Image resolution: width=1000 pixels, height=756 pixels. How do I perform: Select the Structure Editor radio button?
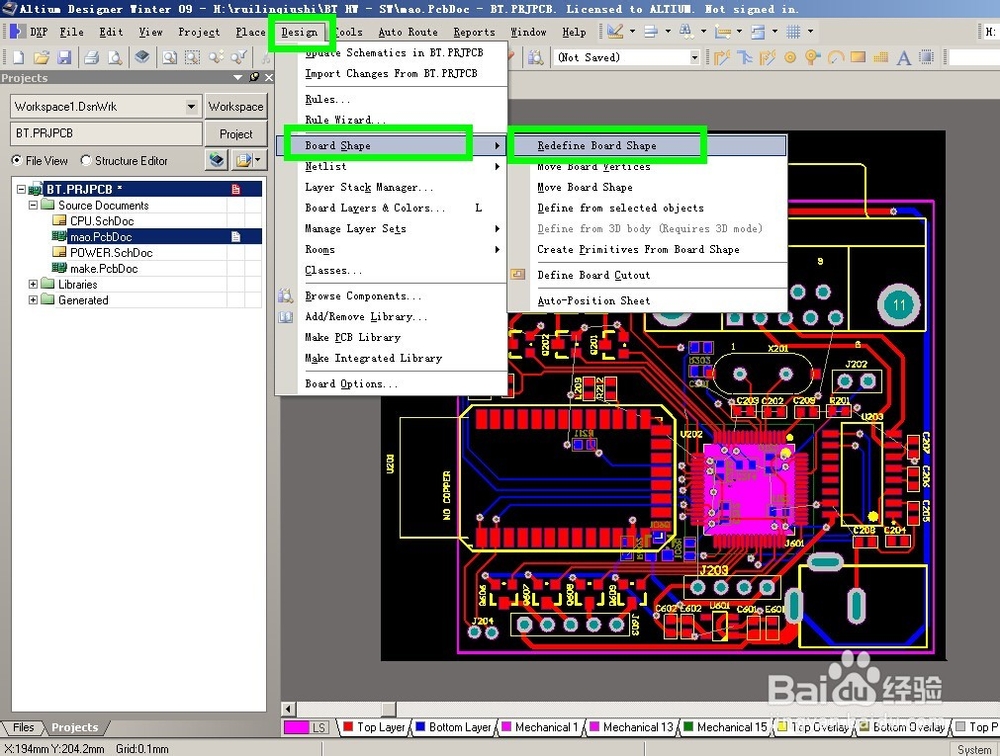(85, 160)
